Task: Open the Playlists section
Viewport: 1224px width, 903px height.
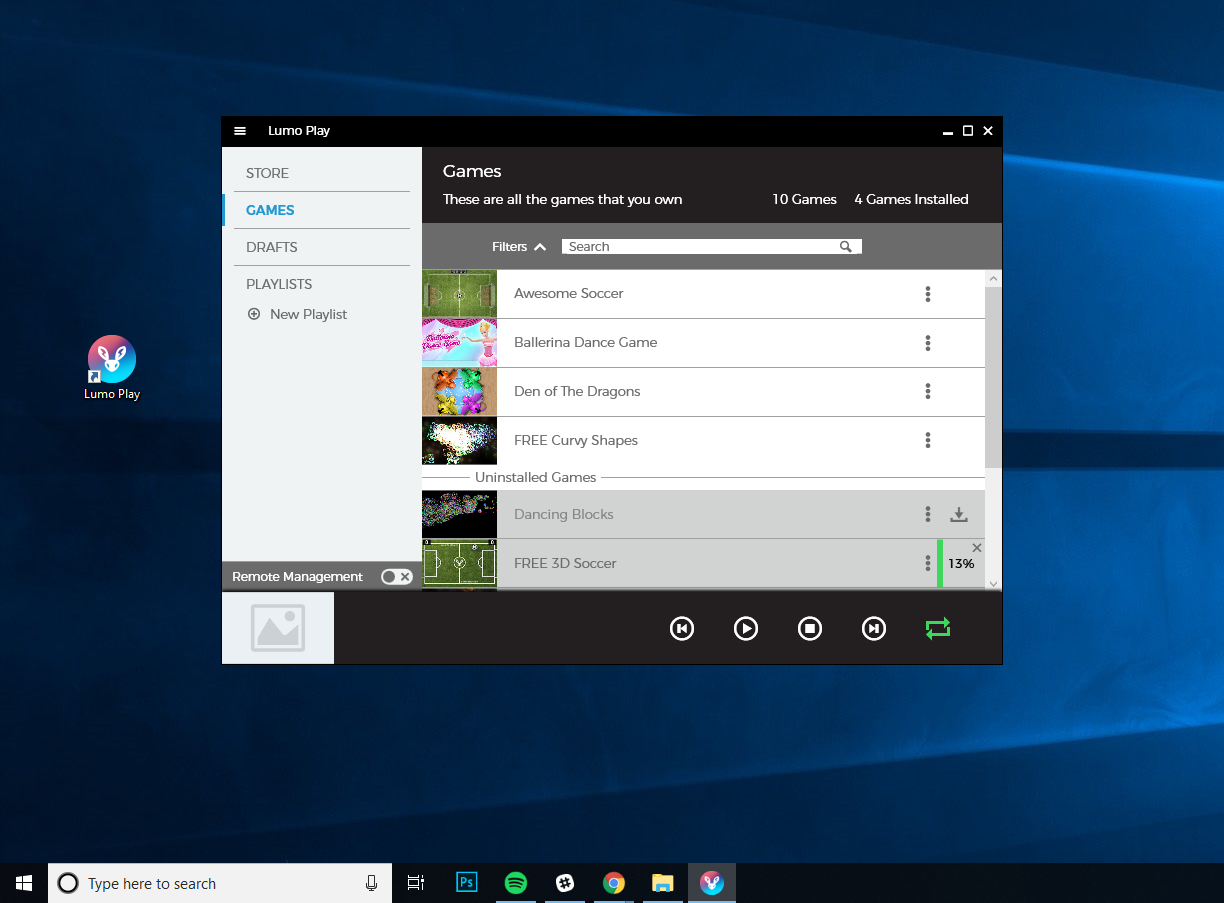Action: [x=279, y=284]
